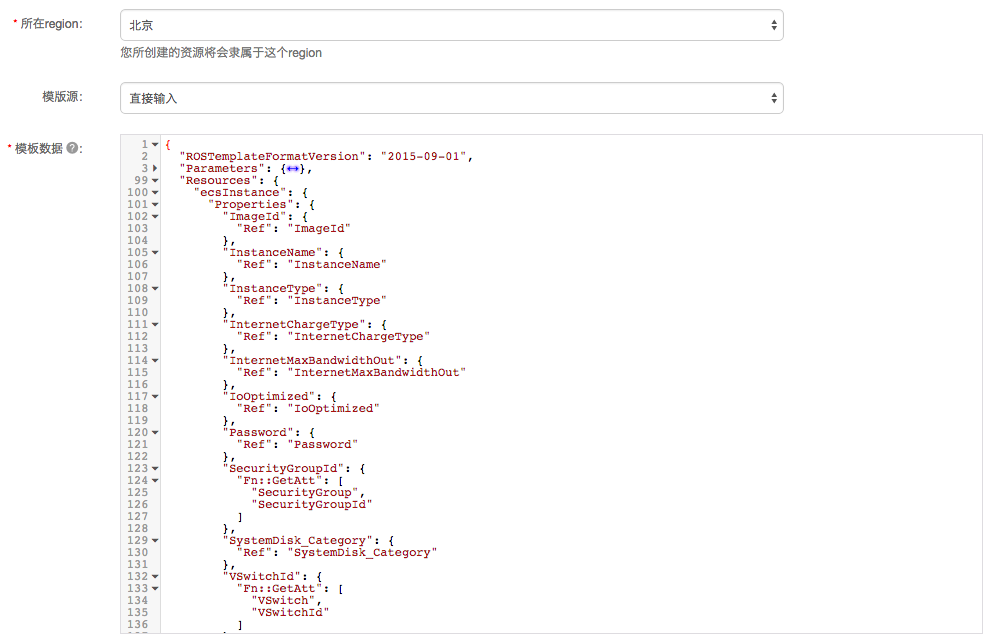Click the "SecurityGroup" string on line 125

click(305, 492)
